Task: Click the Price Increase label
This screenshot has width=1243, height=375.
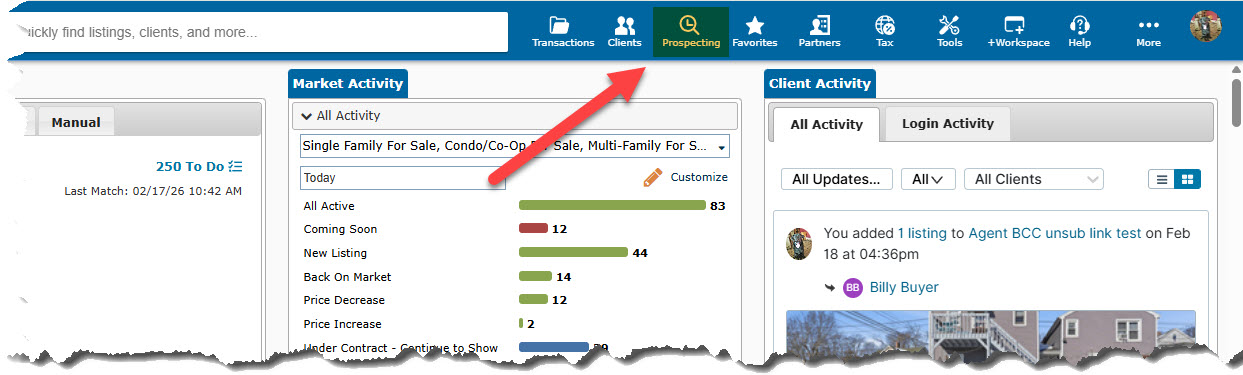Action: [x=342, y=324]
